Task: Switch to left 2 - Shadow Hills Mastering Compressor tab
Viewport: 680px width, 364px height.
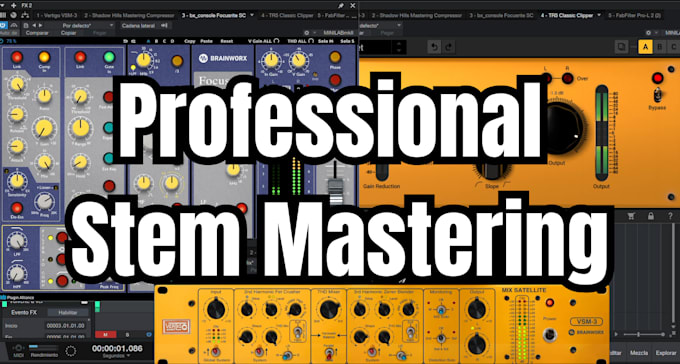Action: (x=130, y=15)
